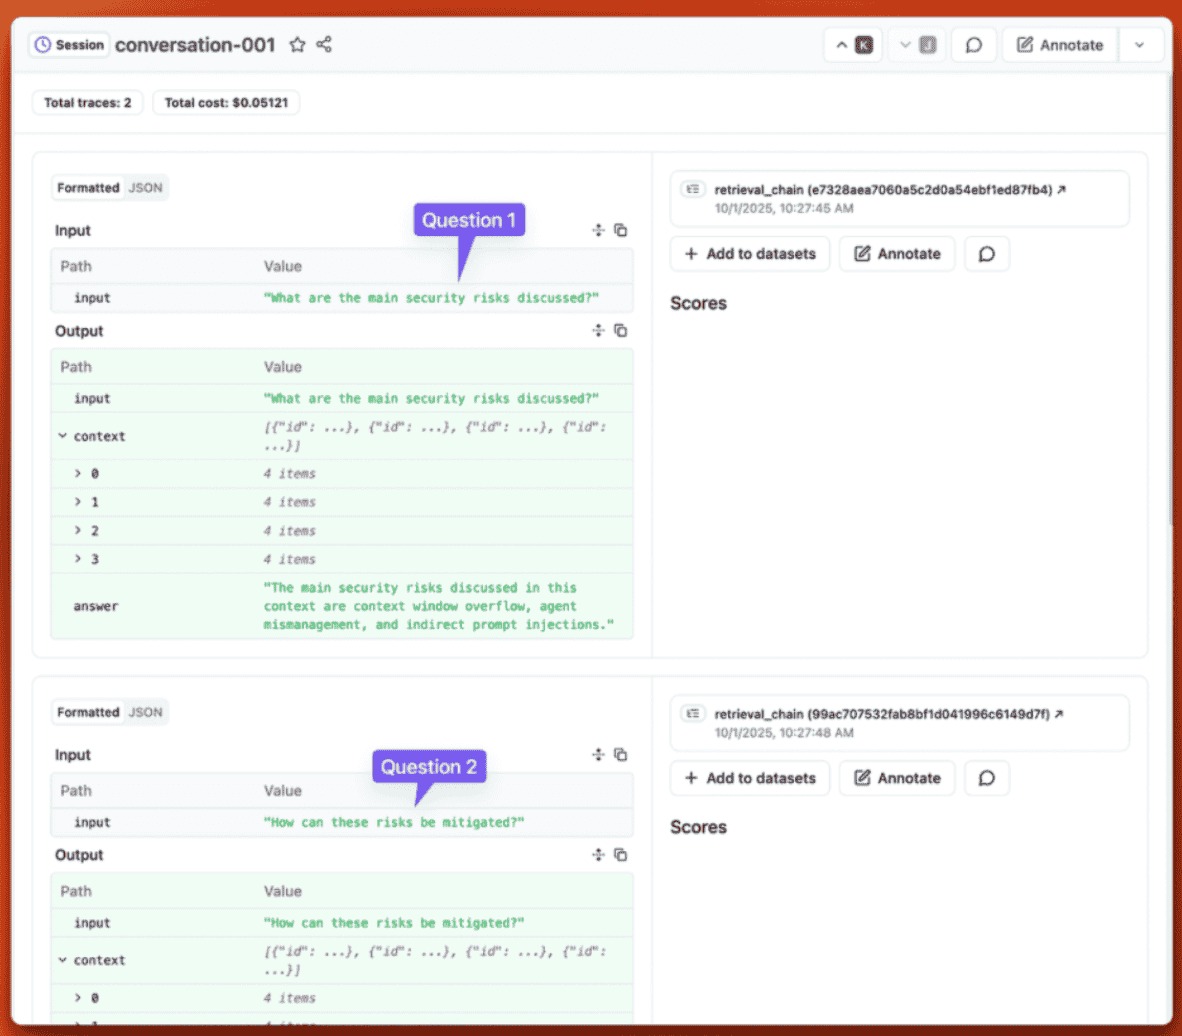Click the share icon beside session title

tap(324, 45)
